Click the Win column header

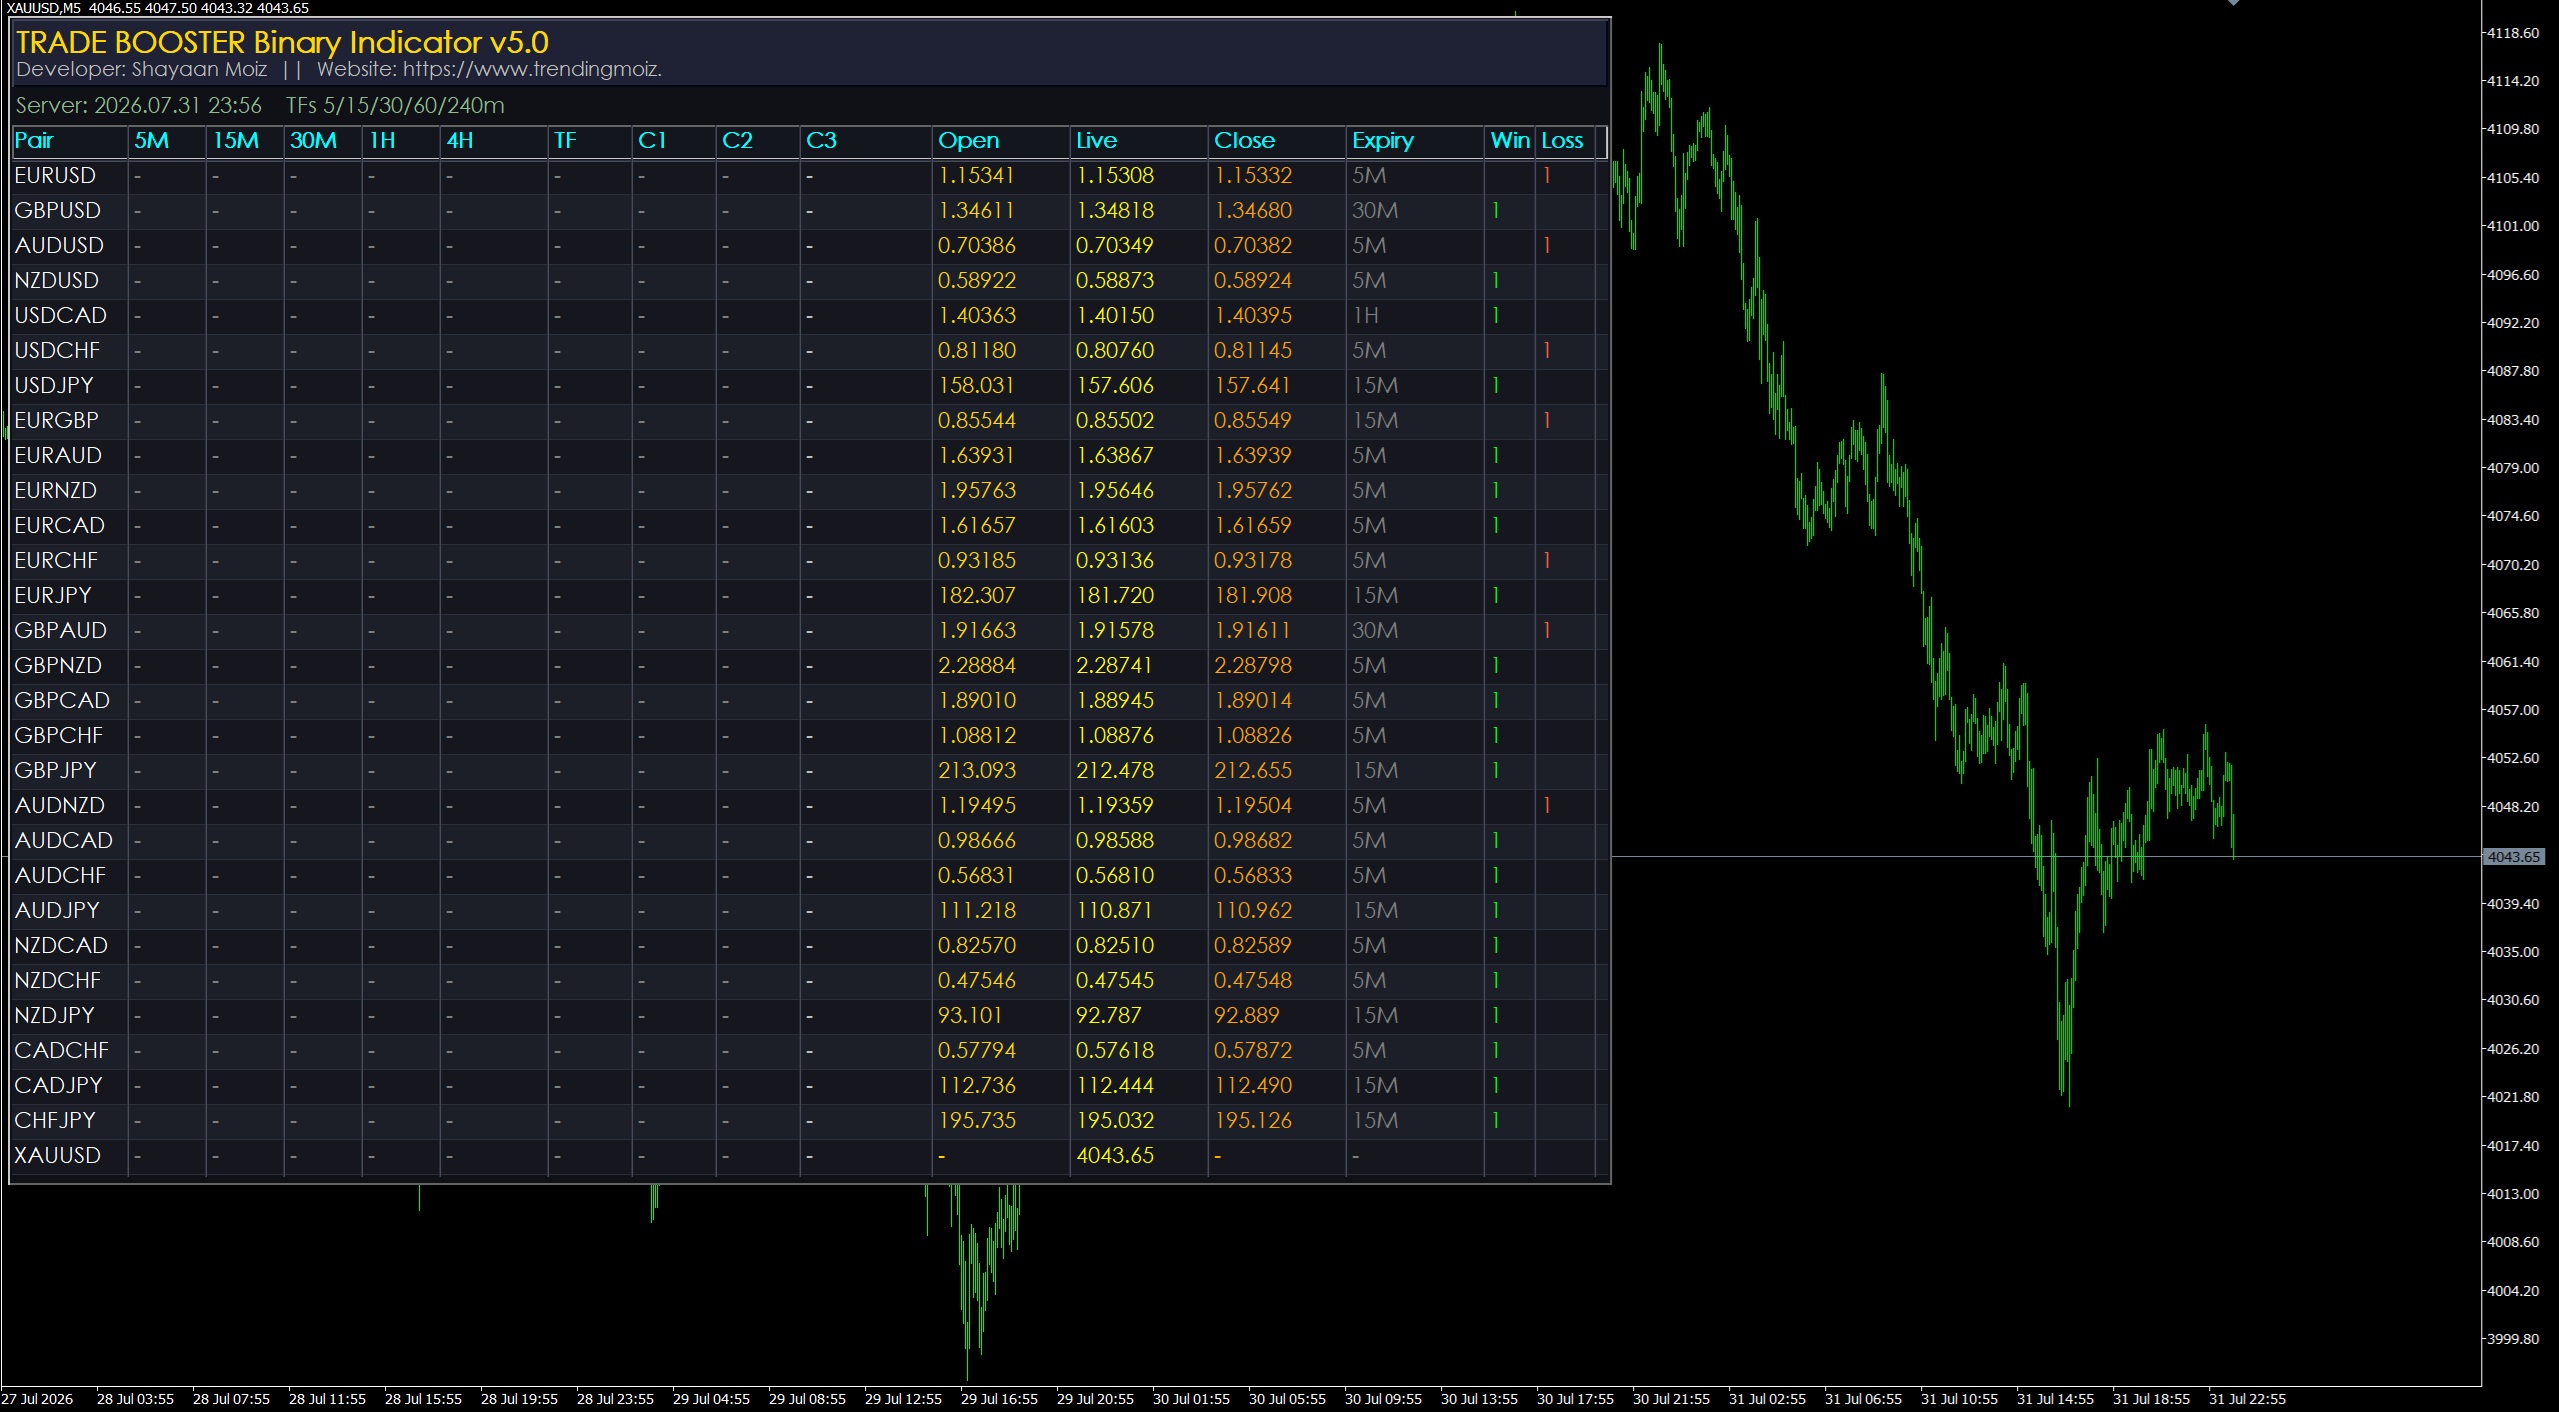pos(1510,140)
